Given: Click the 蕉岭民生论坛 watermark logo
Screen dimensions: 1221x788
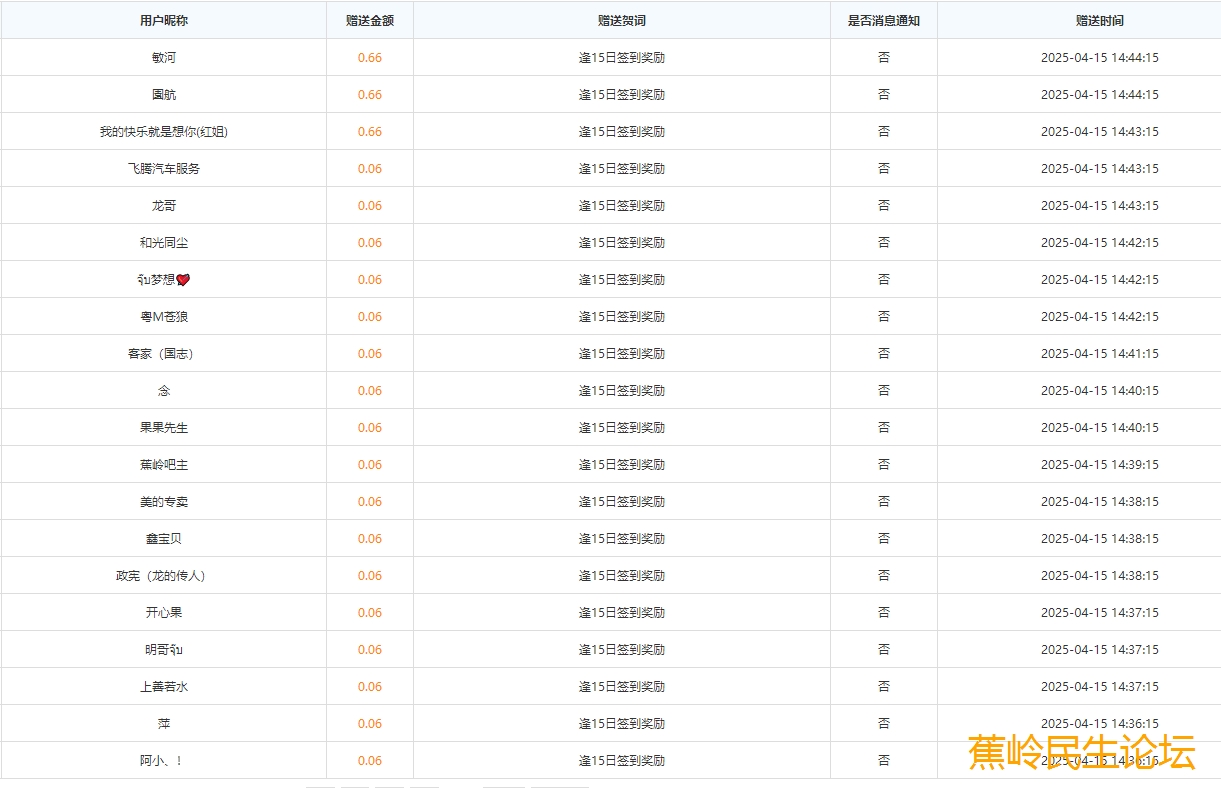Looking at the screenshot, I should click(1081, 752).
